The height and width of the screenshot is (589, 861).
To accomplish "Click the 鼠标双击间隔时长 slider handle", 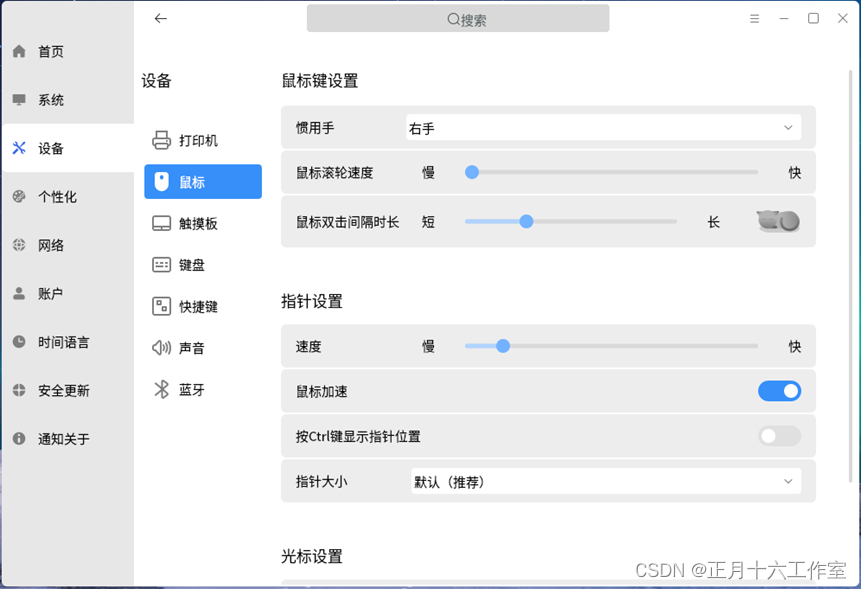I will pyautogui.click(x=526, y=221).
